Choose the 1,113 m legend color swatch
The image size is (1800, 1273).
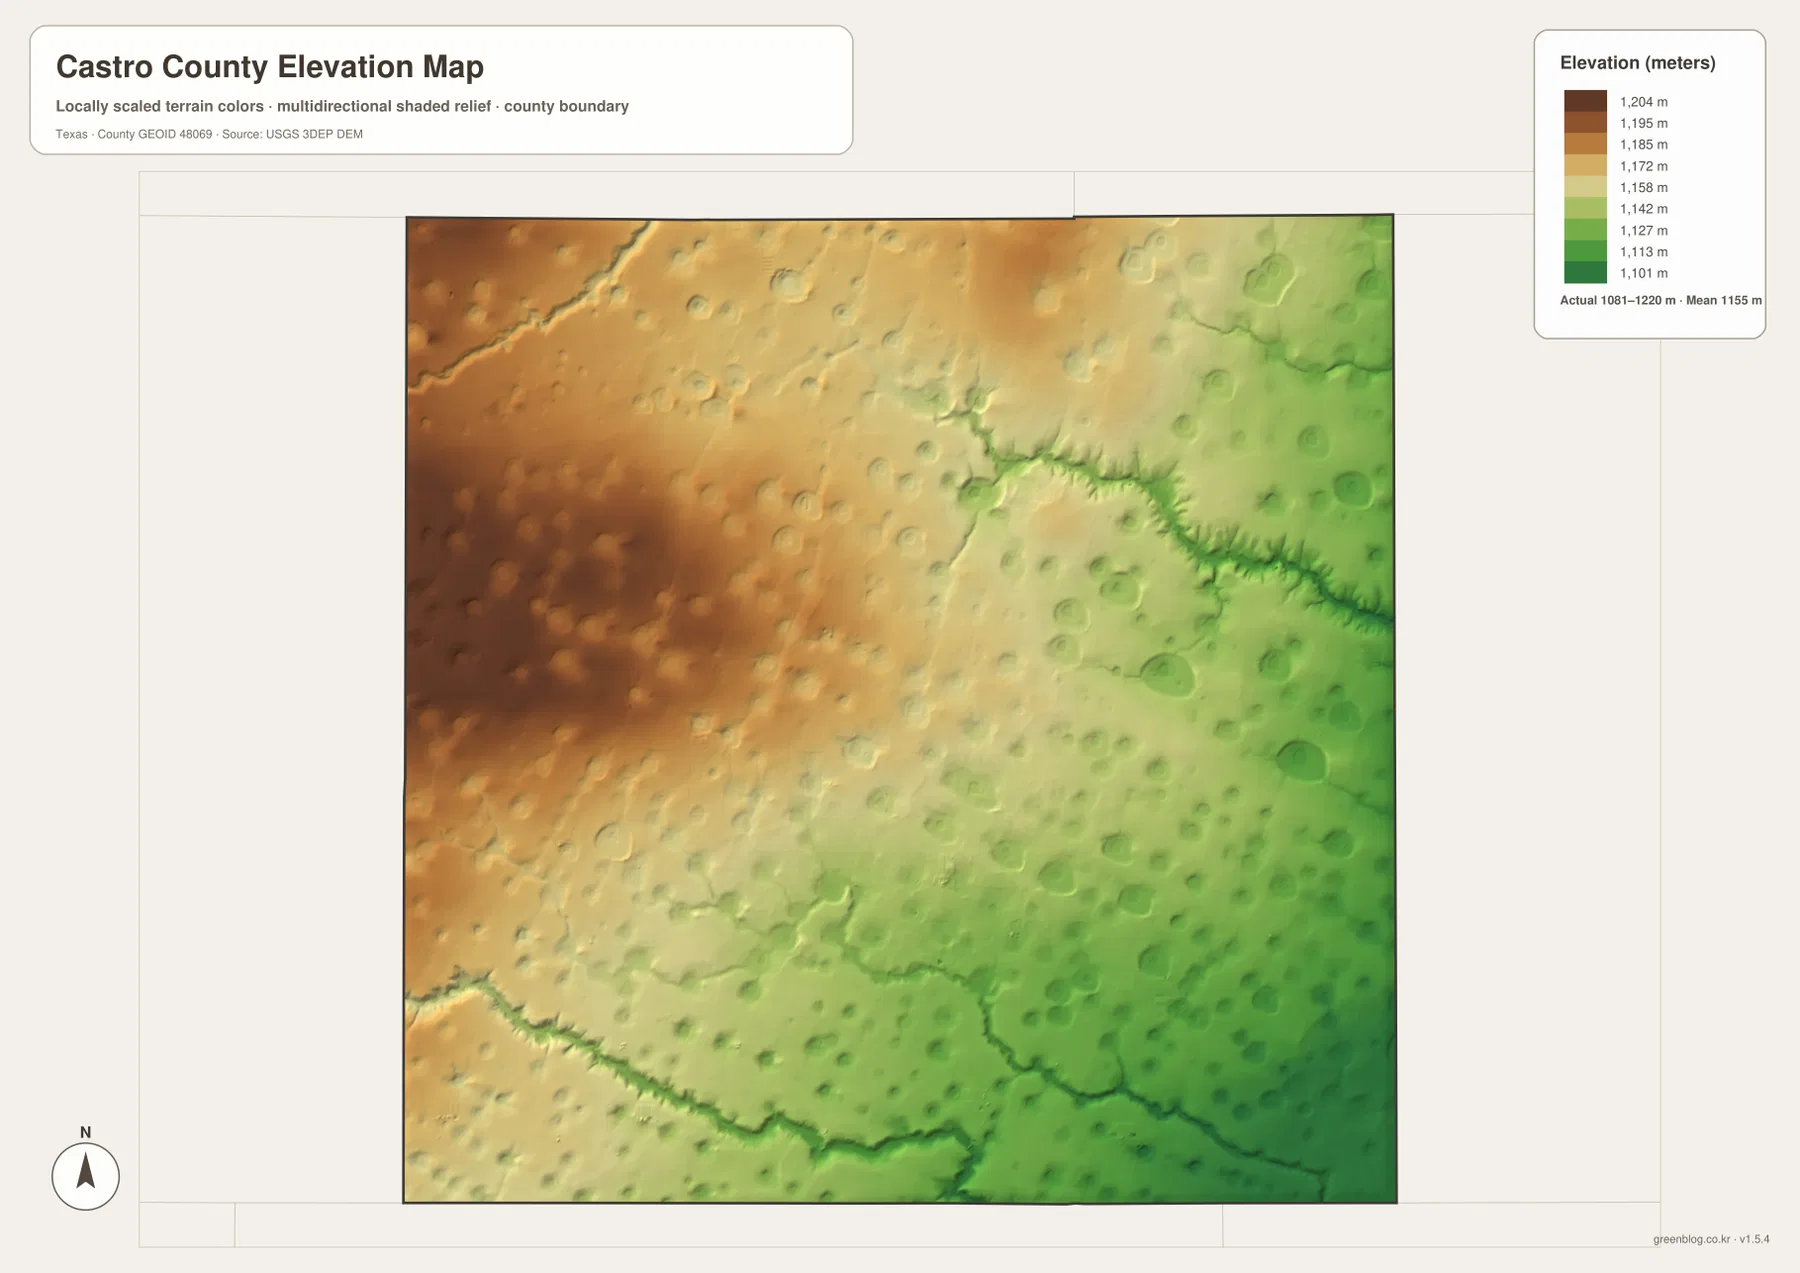pyautogui.click(x=1585, y=251)
